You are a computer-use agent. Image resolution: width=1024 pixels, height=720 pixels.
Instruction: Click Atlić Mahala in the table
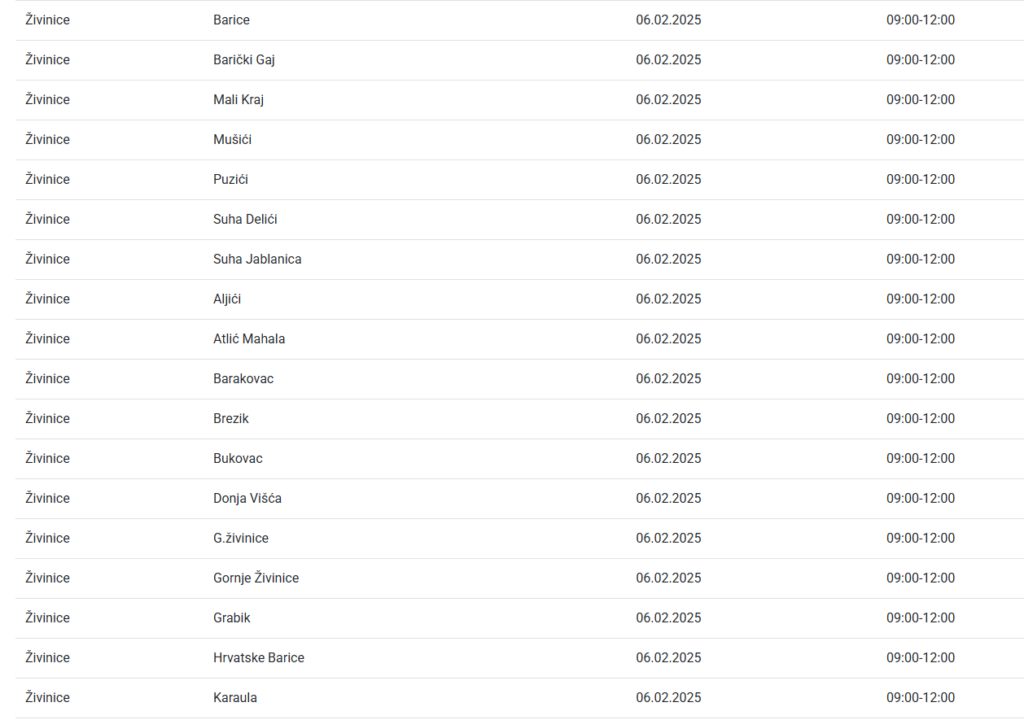click(249, 339)
